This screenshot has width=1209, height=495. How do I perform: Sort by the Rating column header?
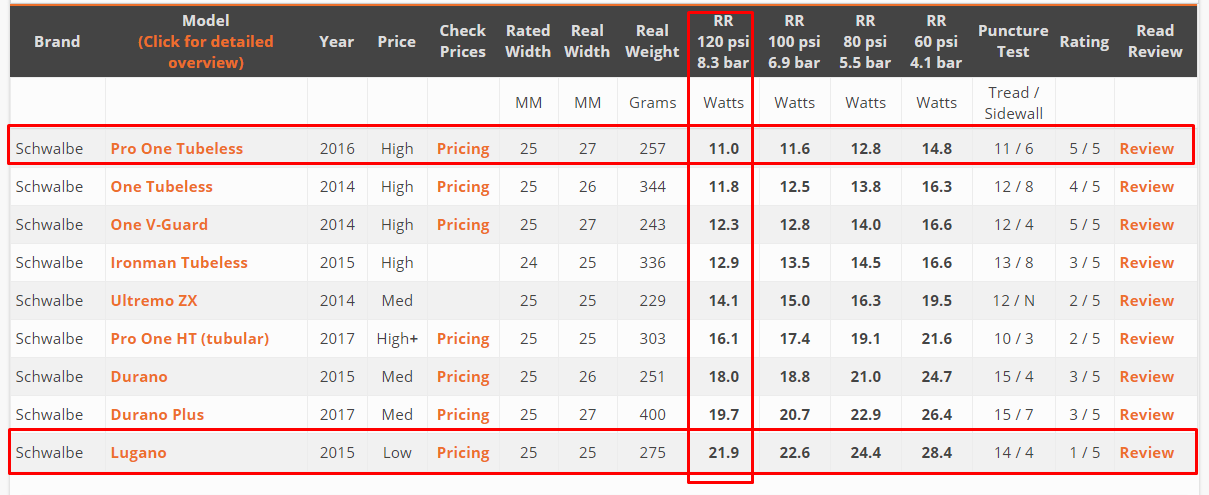1084,41
